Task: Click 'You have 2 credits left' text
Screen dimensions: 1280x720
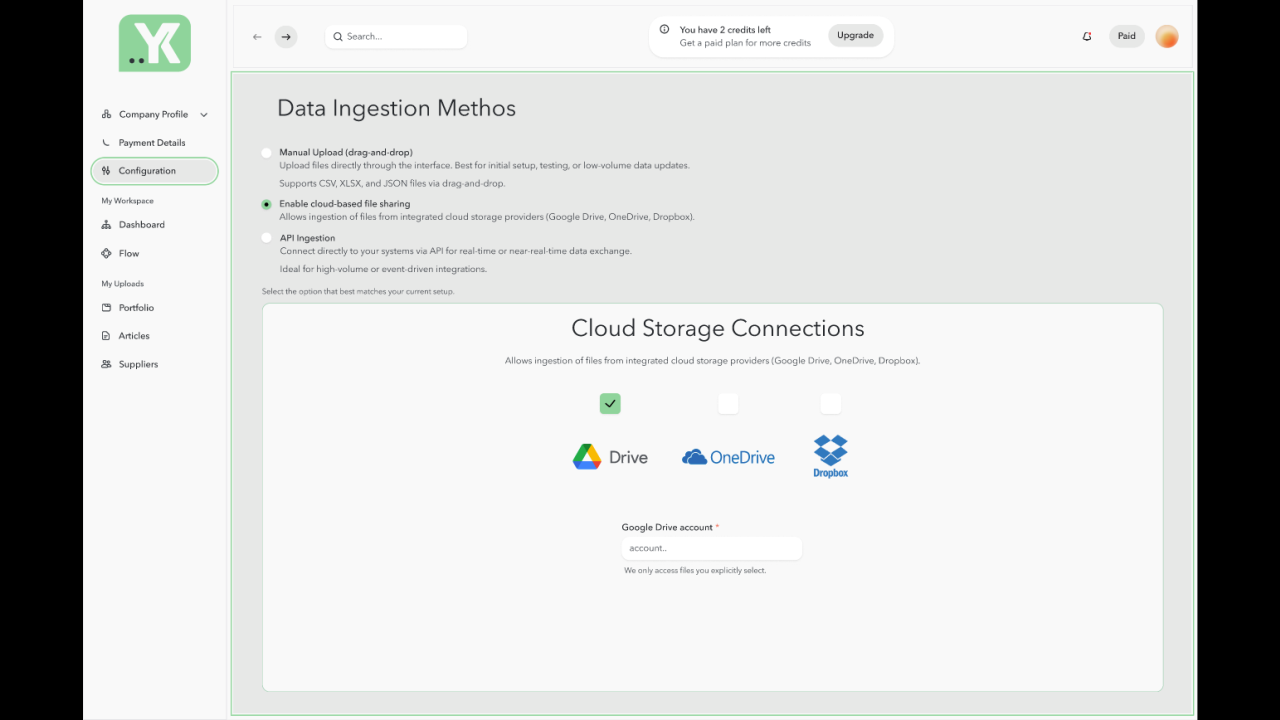Action: point(725,30)
